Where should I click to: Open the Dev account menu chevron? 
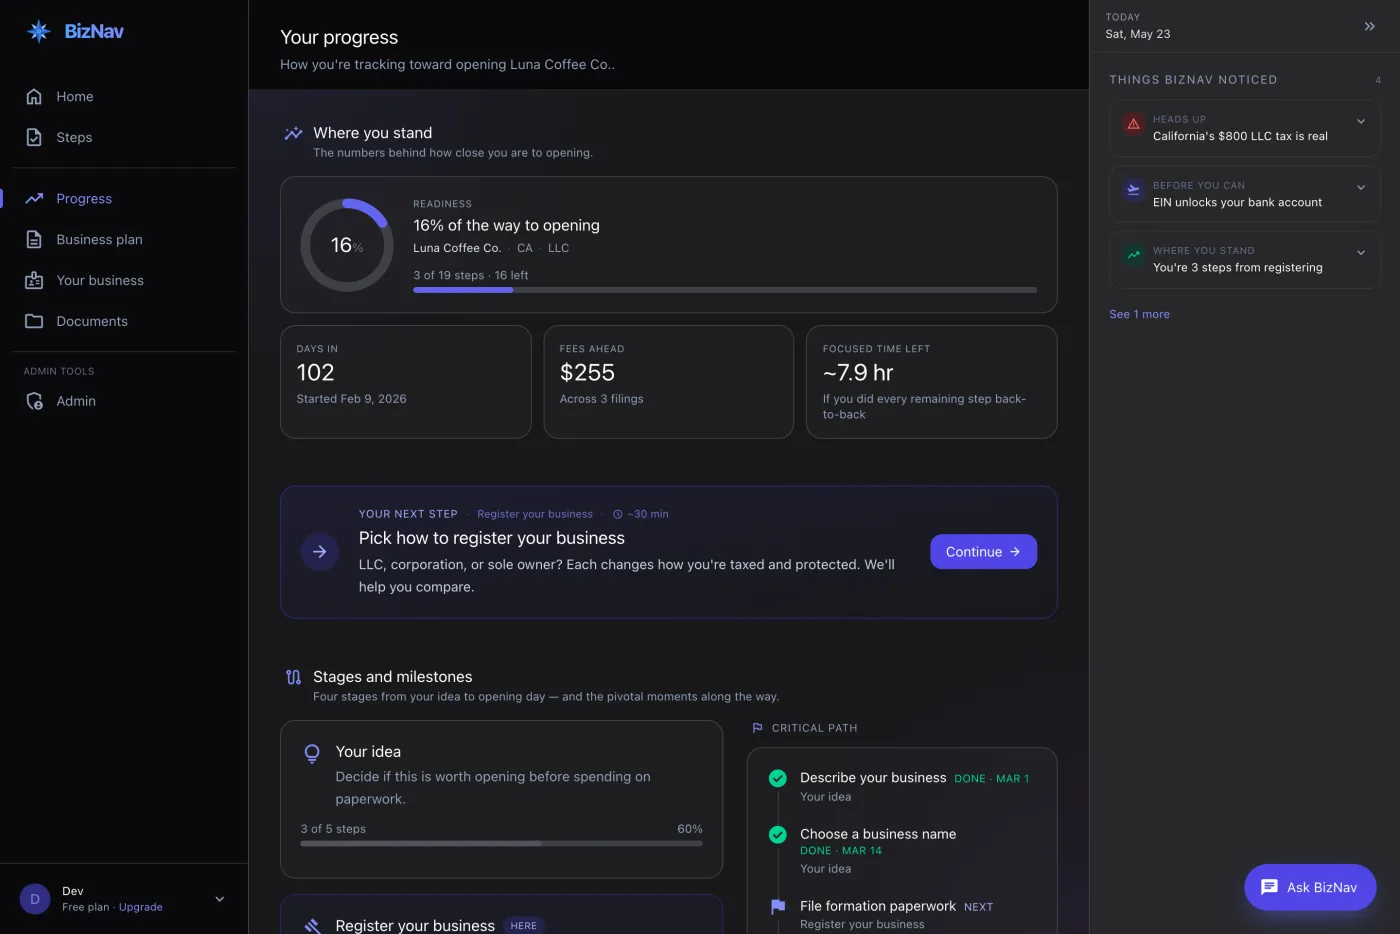coord(220,899)
